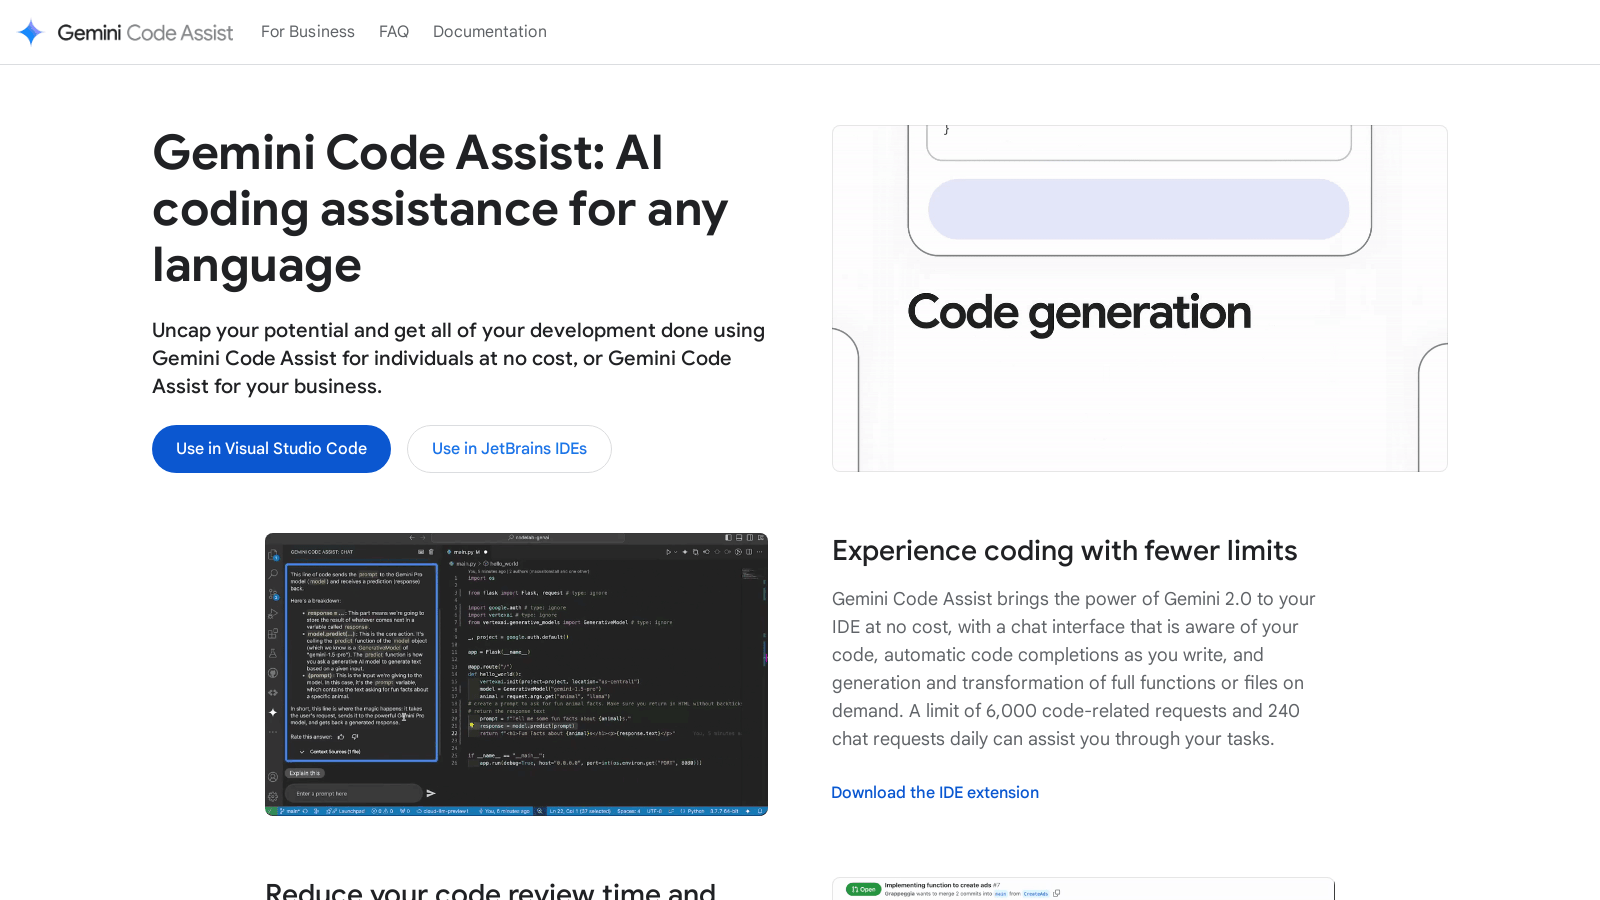Click Use in Visual Studio Code button
Image resolution: width=1600 pixels, height=900 pixels.
[x=271, y=449]
